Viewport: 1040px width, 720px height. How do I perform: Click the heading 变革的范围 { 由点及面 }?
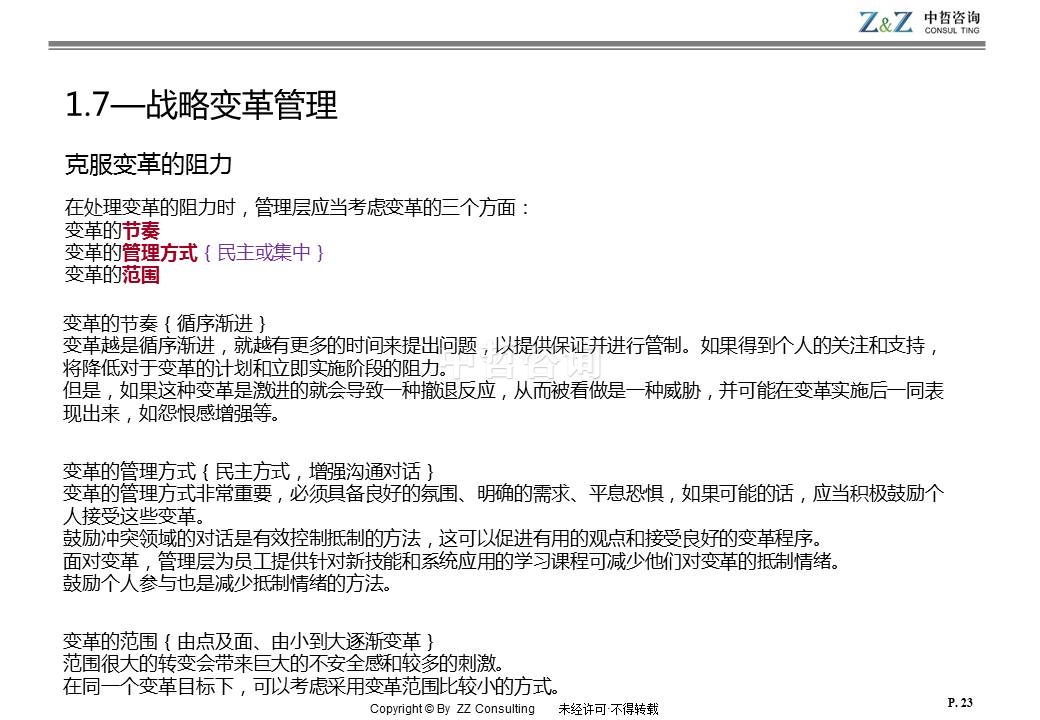(x=249, y=640)
